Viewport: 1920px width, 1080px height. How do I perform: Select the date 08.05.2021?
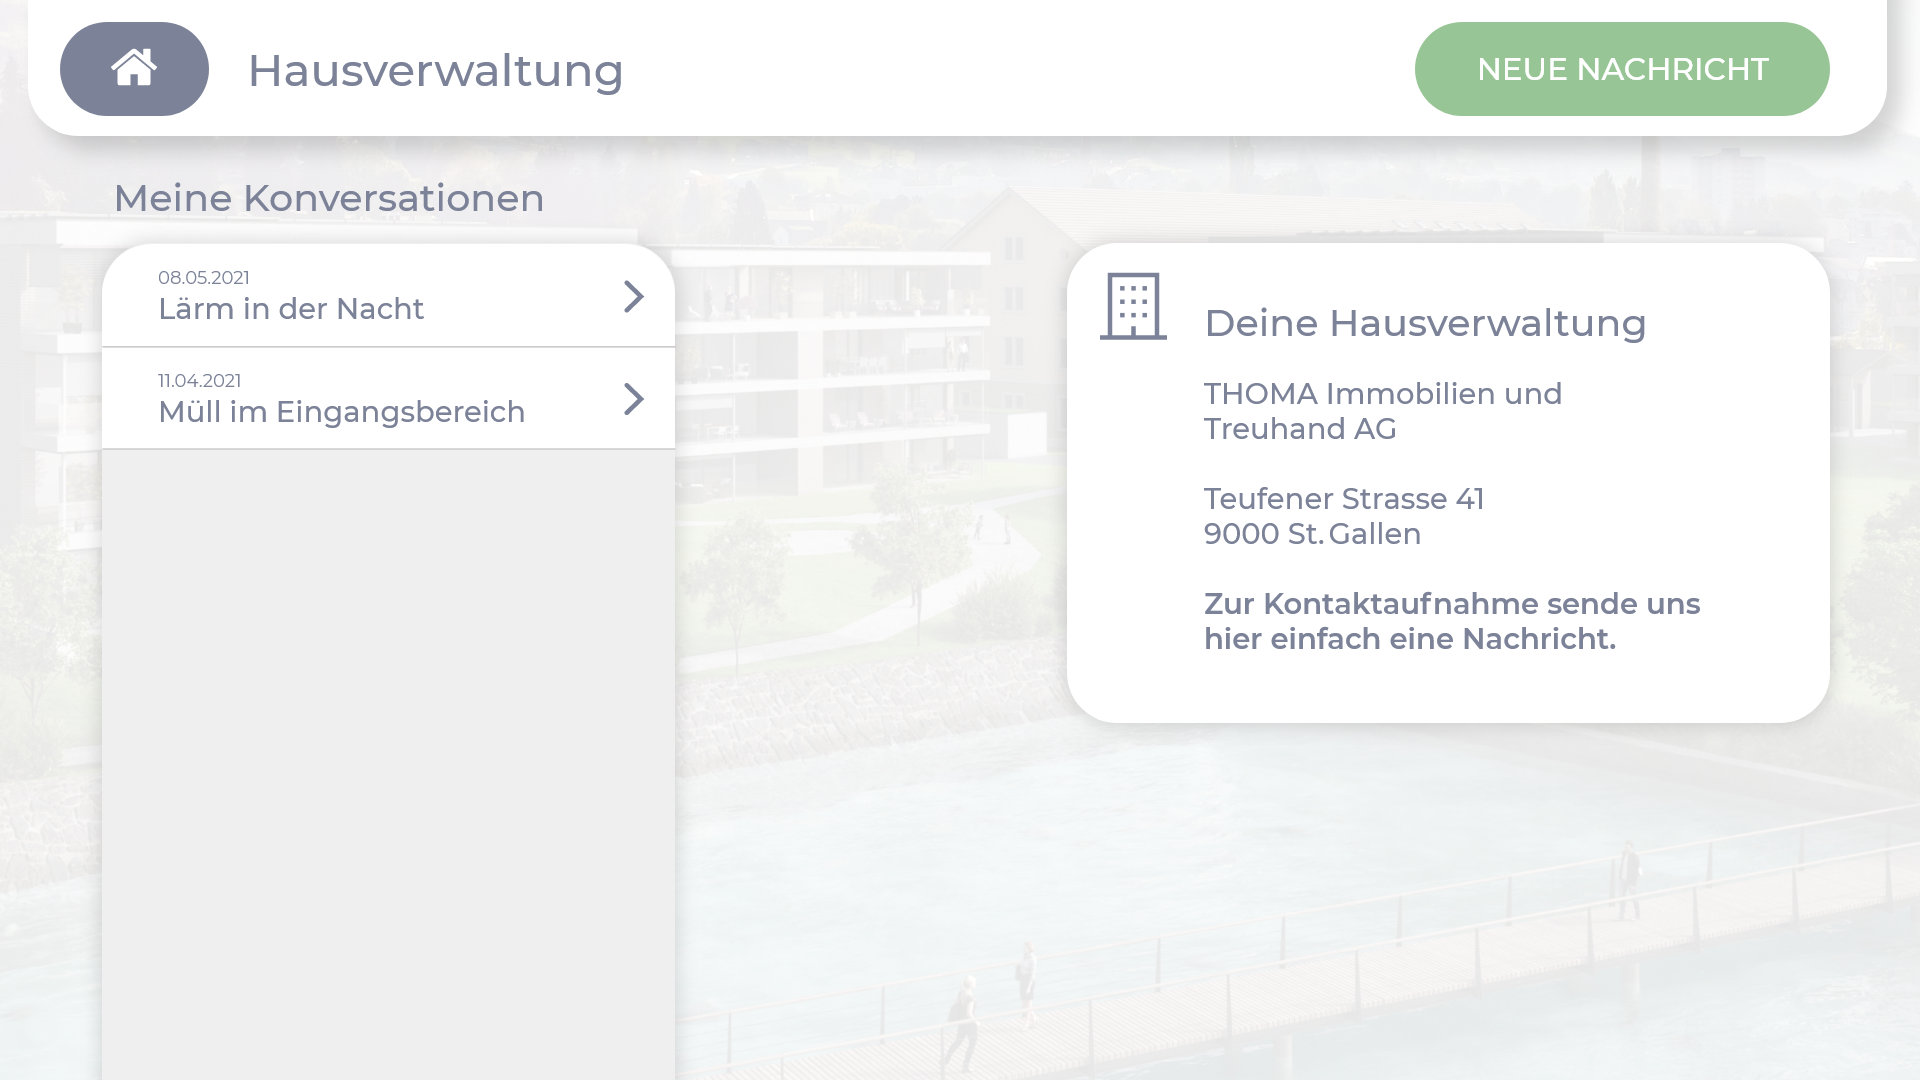point(204,277)
